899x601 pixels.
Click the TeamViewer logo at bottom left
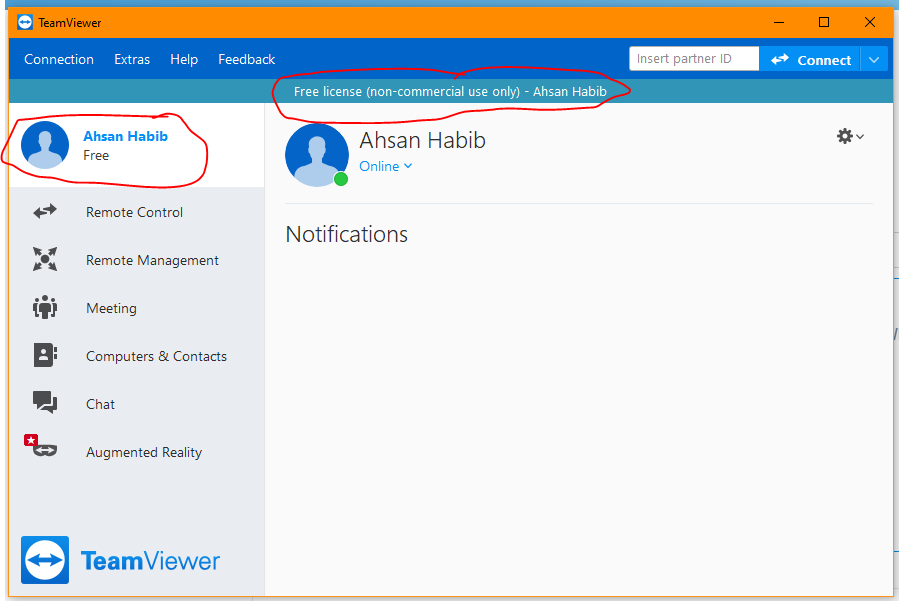[120, 560]
